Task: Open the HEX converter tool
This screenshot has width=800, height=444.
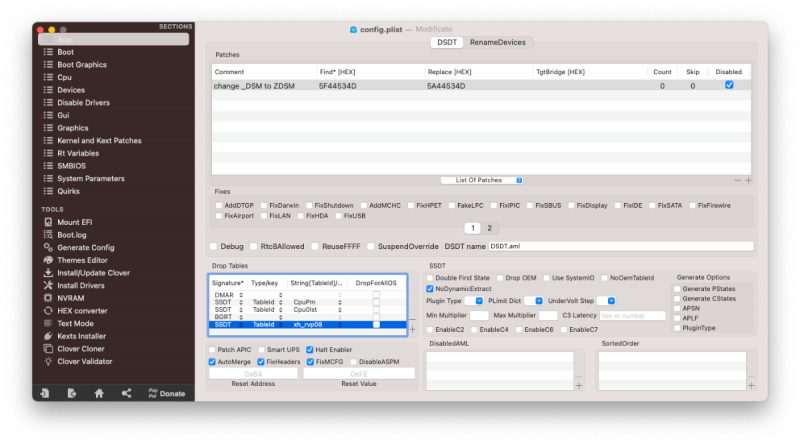Action: click(82, 311)
